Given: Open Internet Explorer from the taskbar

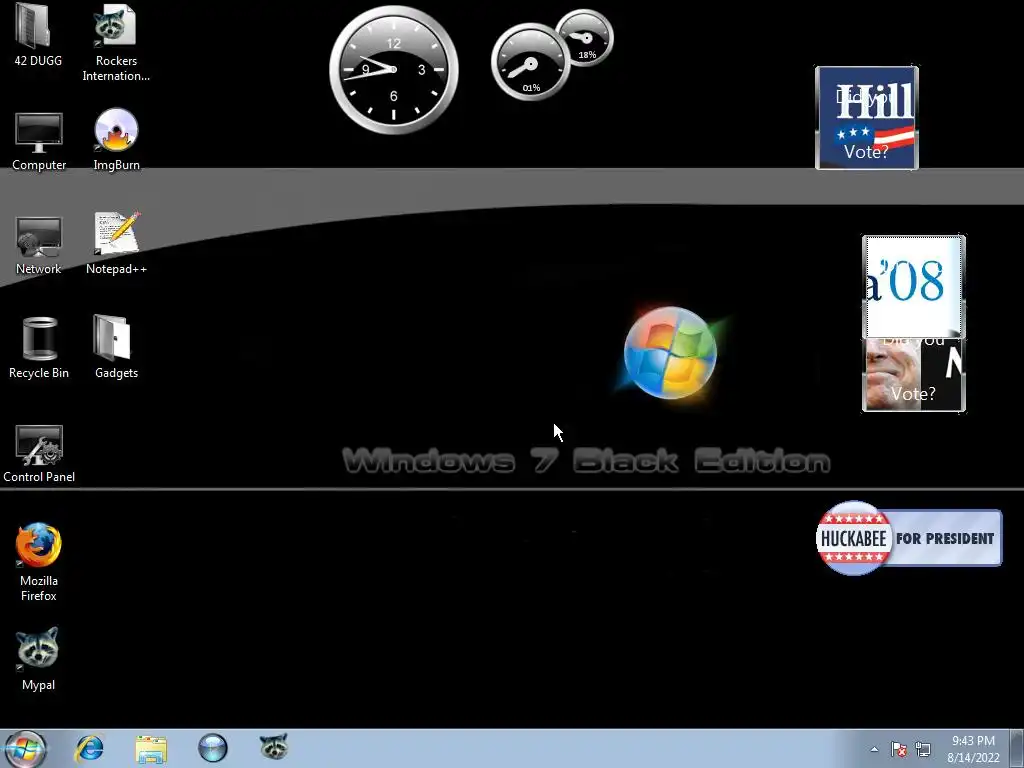Looking at the screenshot, I should click(x=89, y=748).
